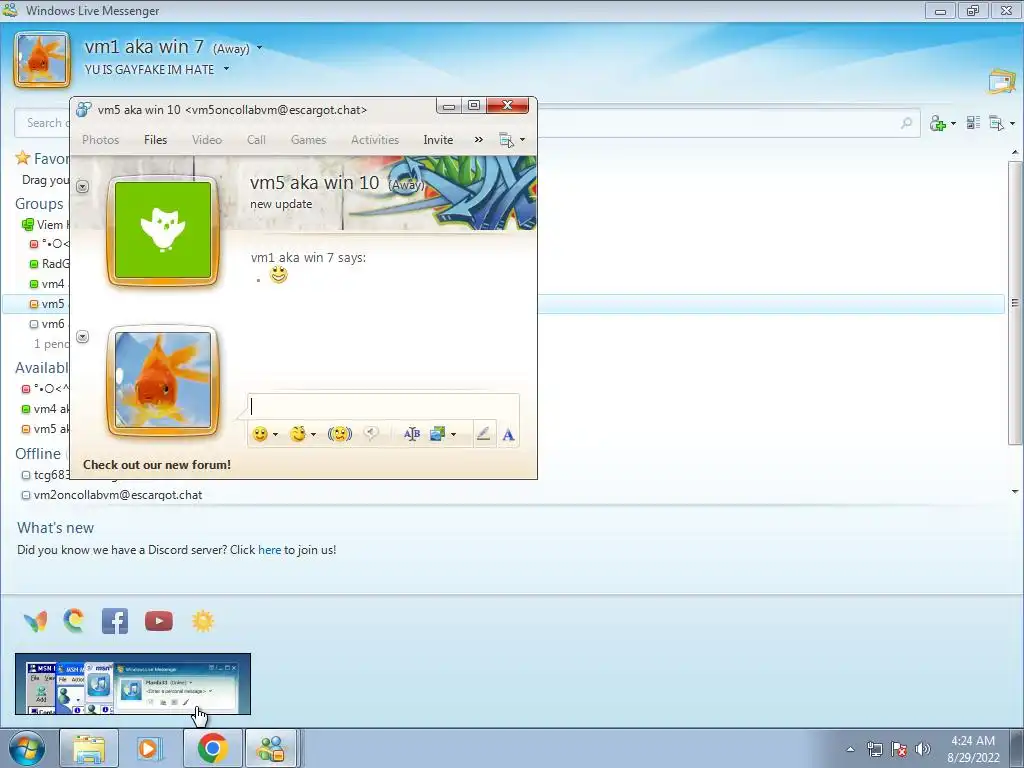Click the Groups heading

pos(39,204)
